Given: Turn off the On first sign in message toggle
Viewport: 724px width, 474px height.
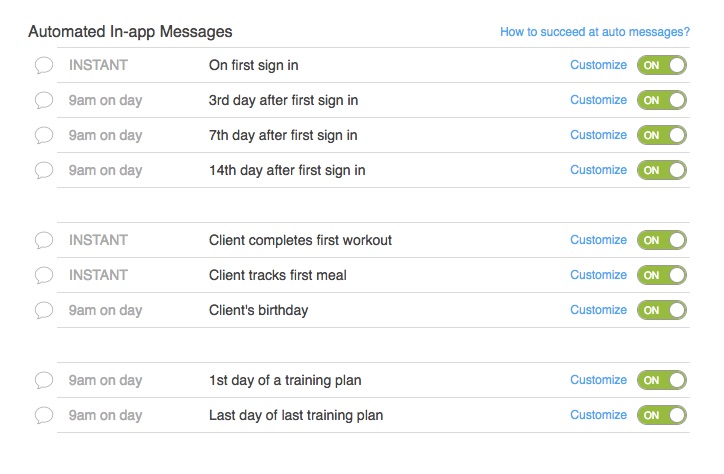Looking at the screenshot, I should coord(662,65).
